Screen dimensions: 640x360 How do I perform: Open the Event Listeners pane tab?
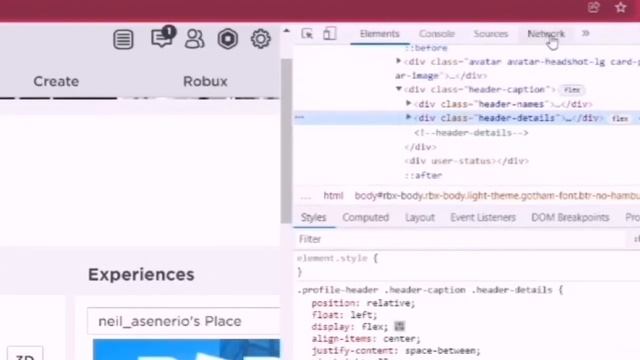483,218
